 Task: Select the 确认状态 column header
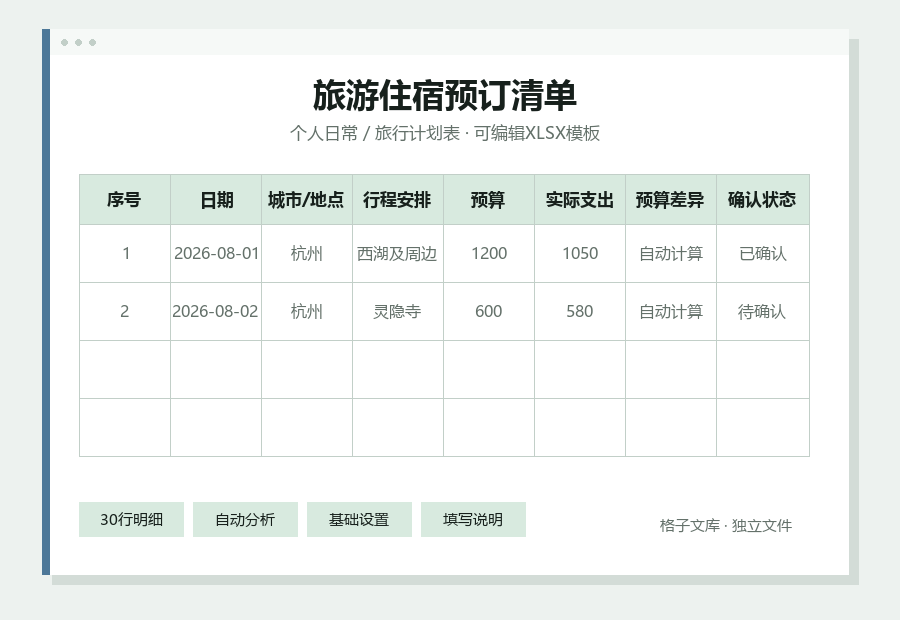point(763,200)
